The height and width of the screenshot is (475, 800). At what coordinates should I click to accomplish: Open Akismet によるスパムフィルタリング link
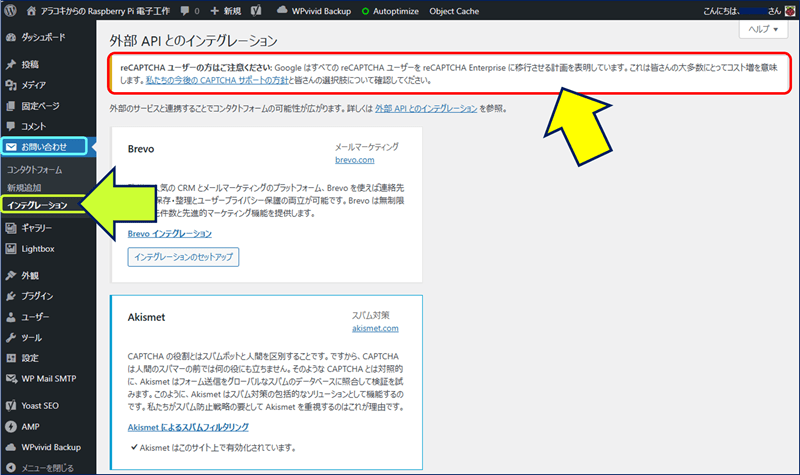pyautogui.click(x=188, y=427)
